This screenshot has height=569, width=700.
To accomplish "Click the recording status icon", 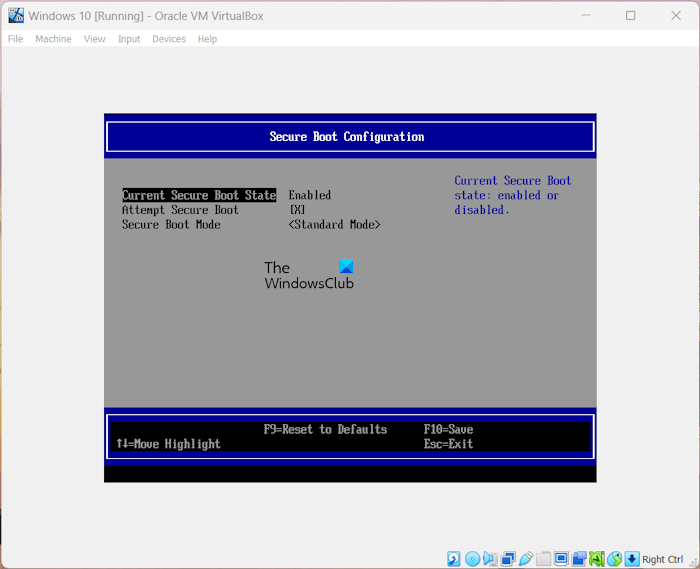I will point(579,559).
